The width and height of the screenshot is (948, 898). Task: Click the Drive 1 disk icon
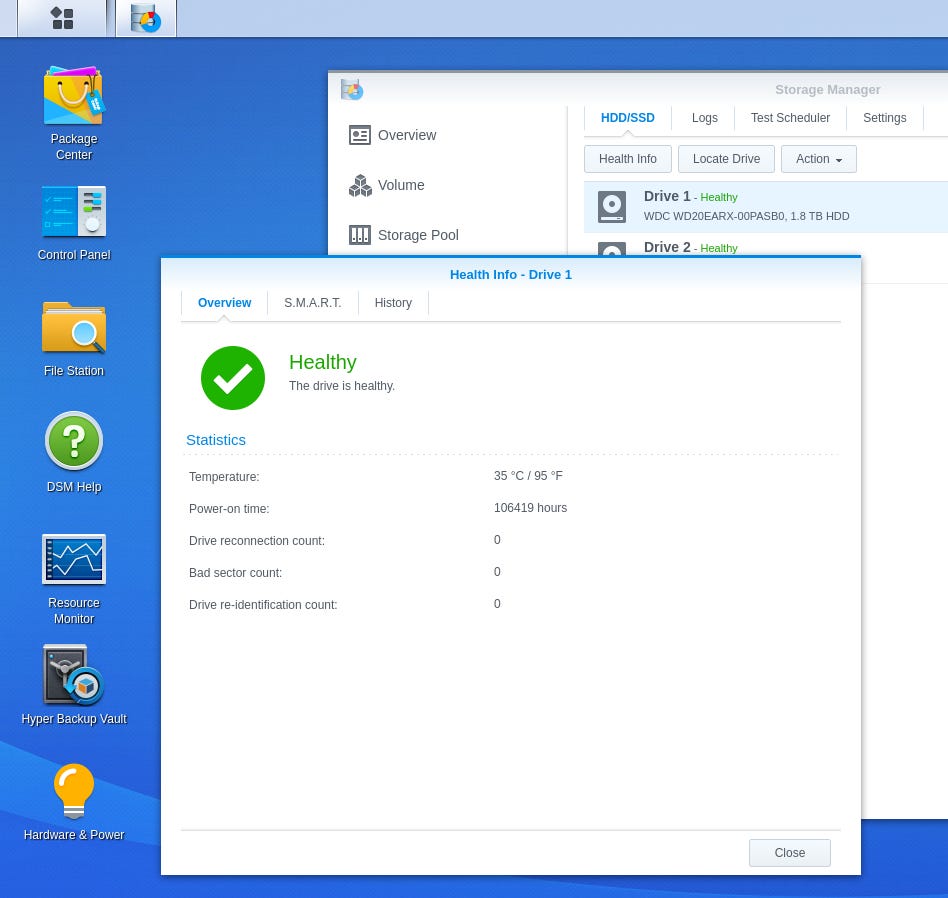coord(611,206)
